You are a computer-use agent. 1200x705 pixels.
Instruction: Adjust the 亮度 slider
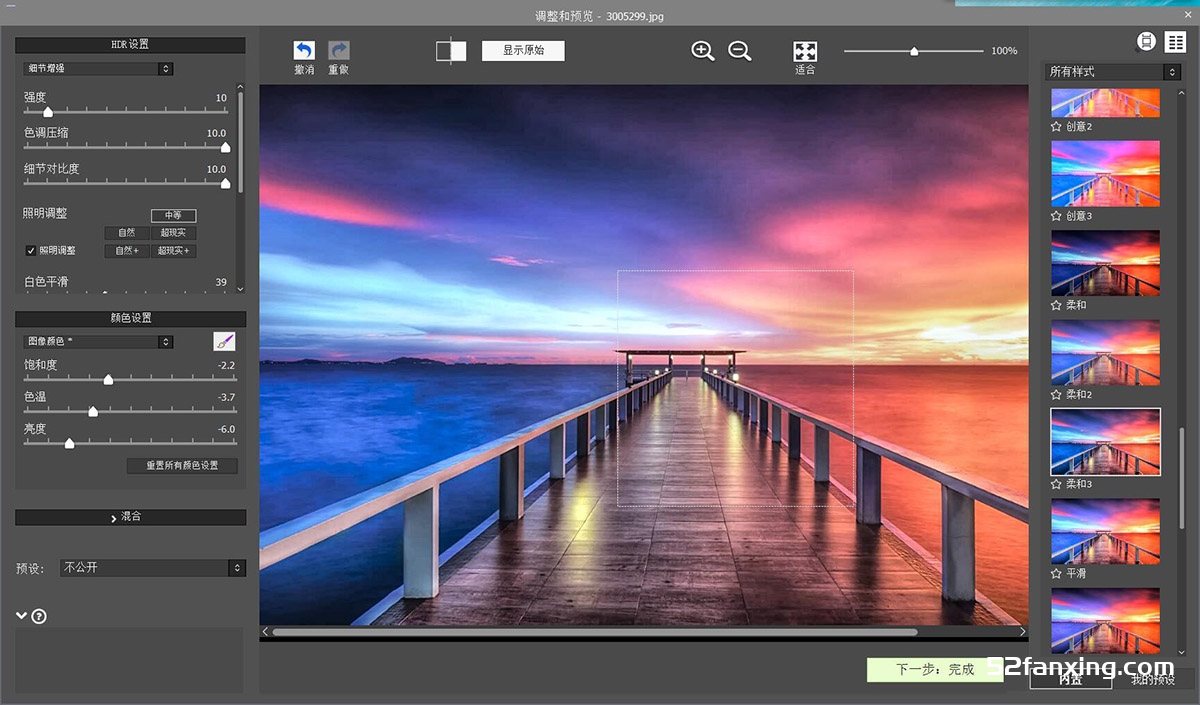(x=69, y=444)
